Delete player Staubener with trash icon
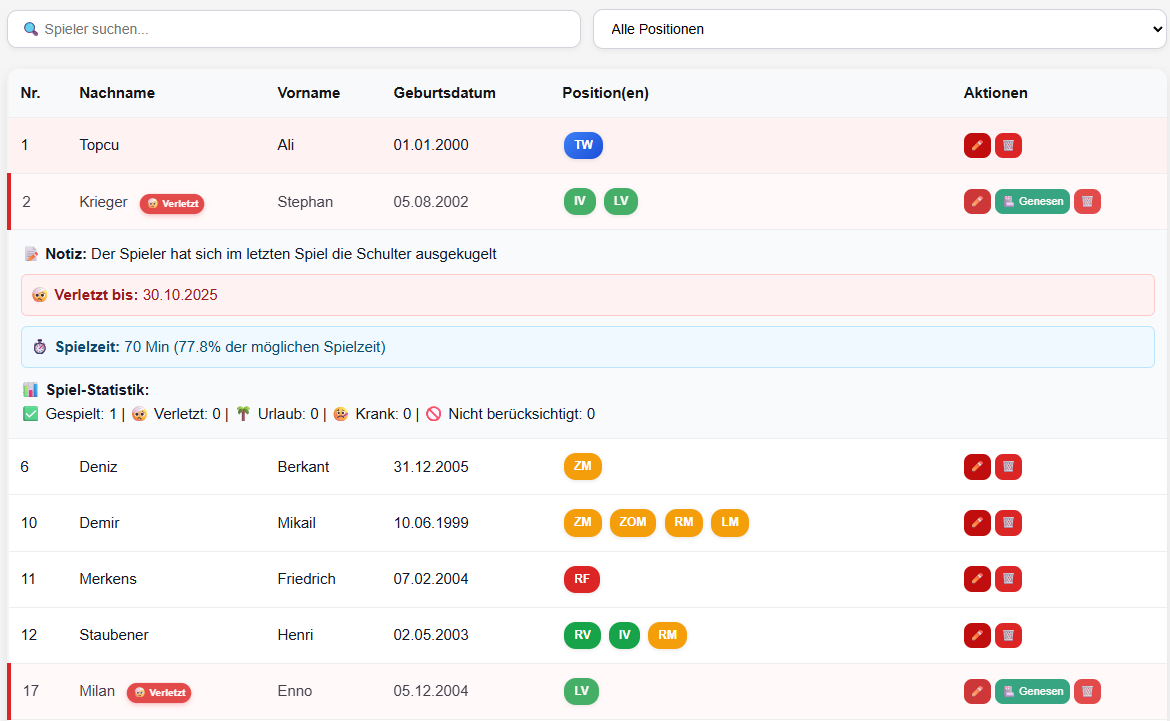Image resolution: width=1170 pixels, height=721 pixels. click(1008, 635)
